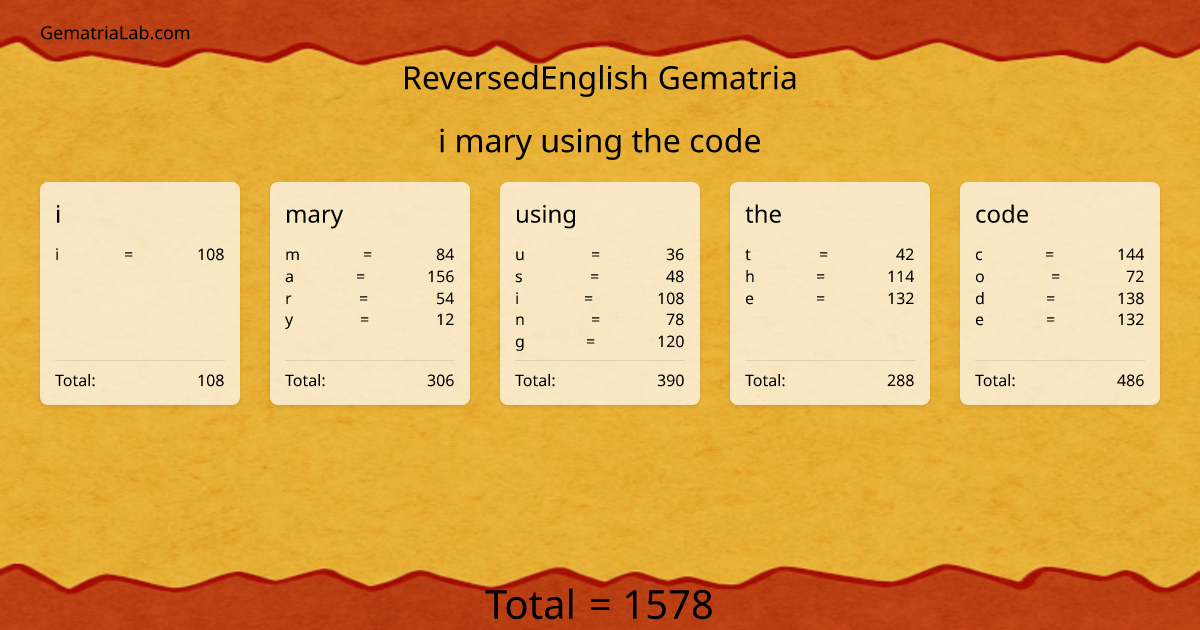
Task: Click letter m in the mary card
Action: click(x=292, y=255)
